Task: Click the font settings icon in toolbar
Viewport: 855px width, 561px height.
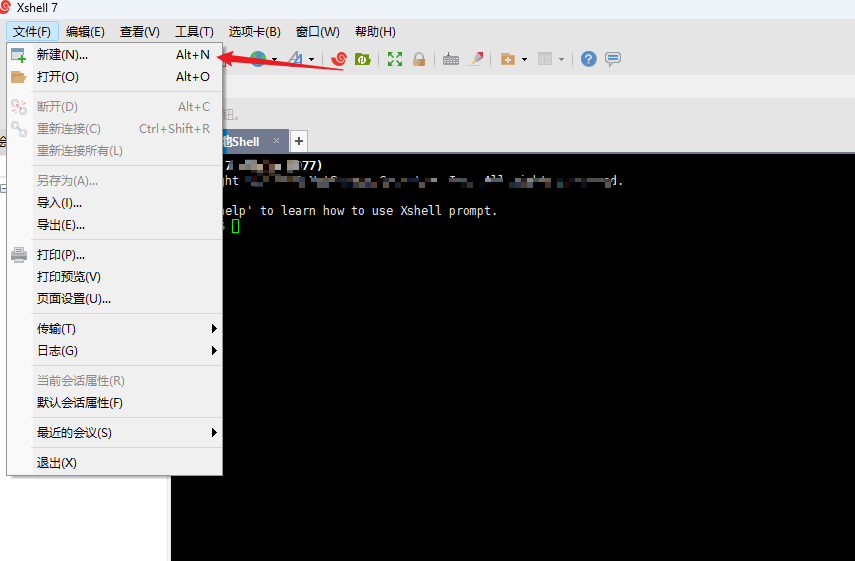Action: [x=295, y=58]
